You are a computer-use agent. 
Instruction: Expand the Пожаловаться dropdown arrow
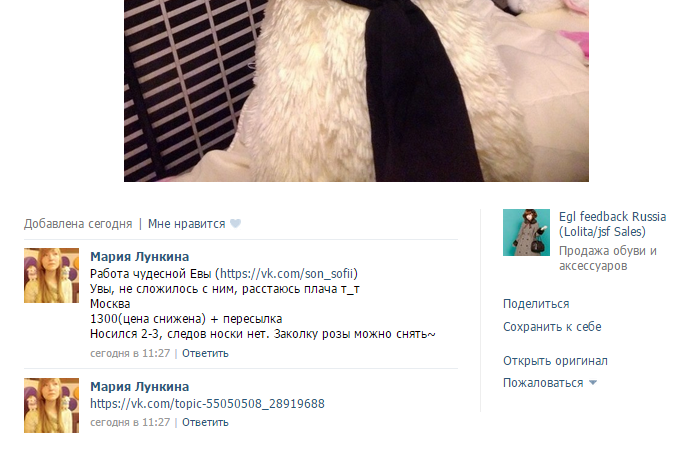[x=593, y=383]
